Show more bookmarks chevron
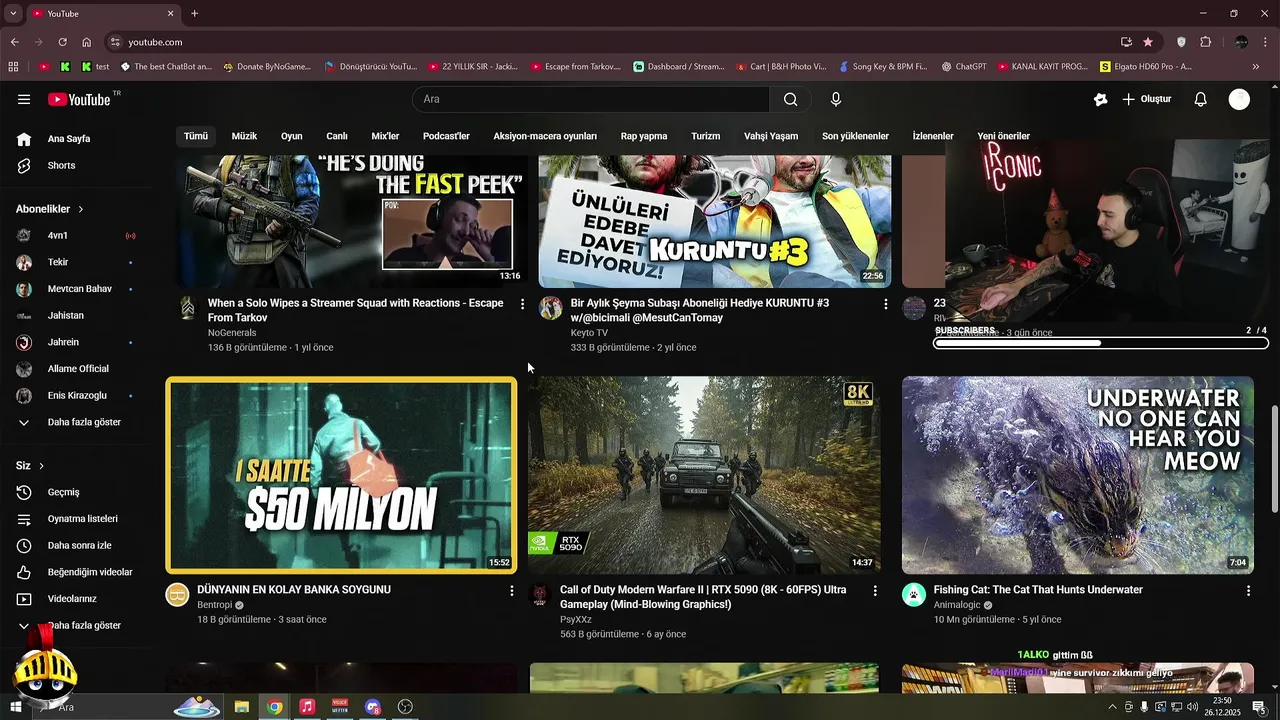This screenshot has height=720, width=1280. tap(1256, 67)
